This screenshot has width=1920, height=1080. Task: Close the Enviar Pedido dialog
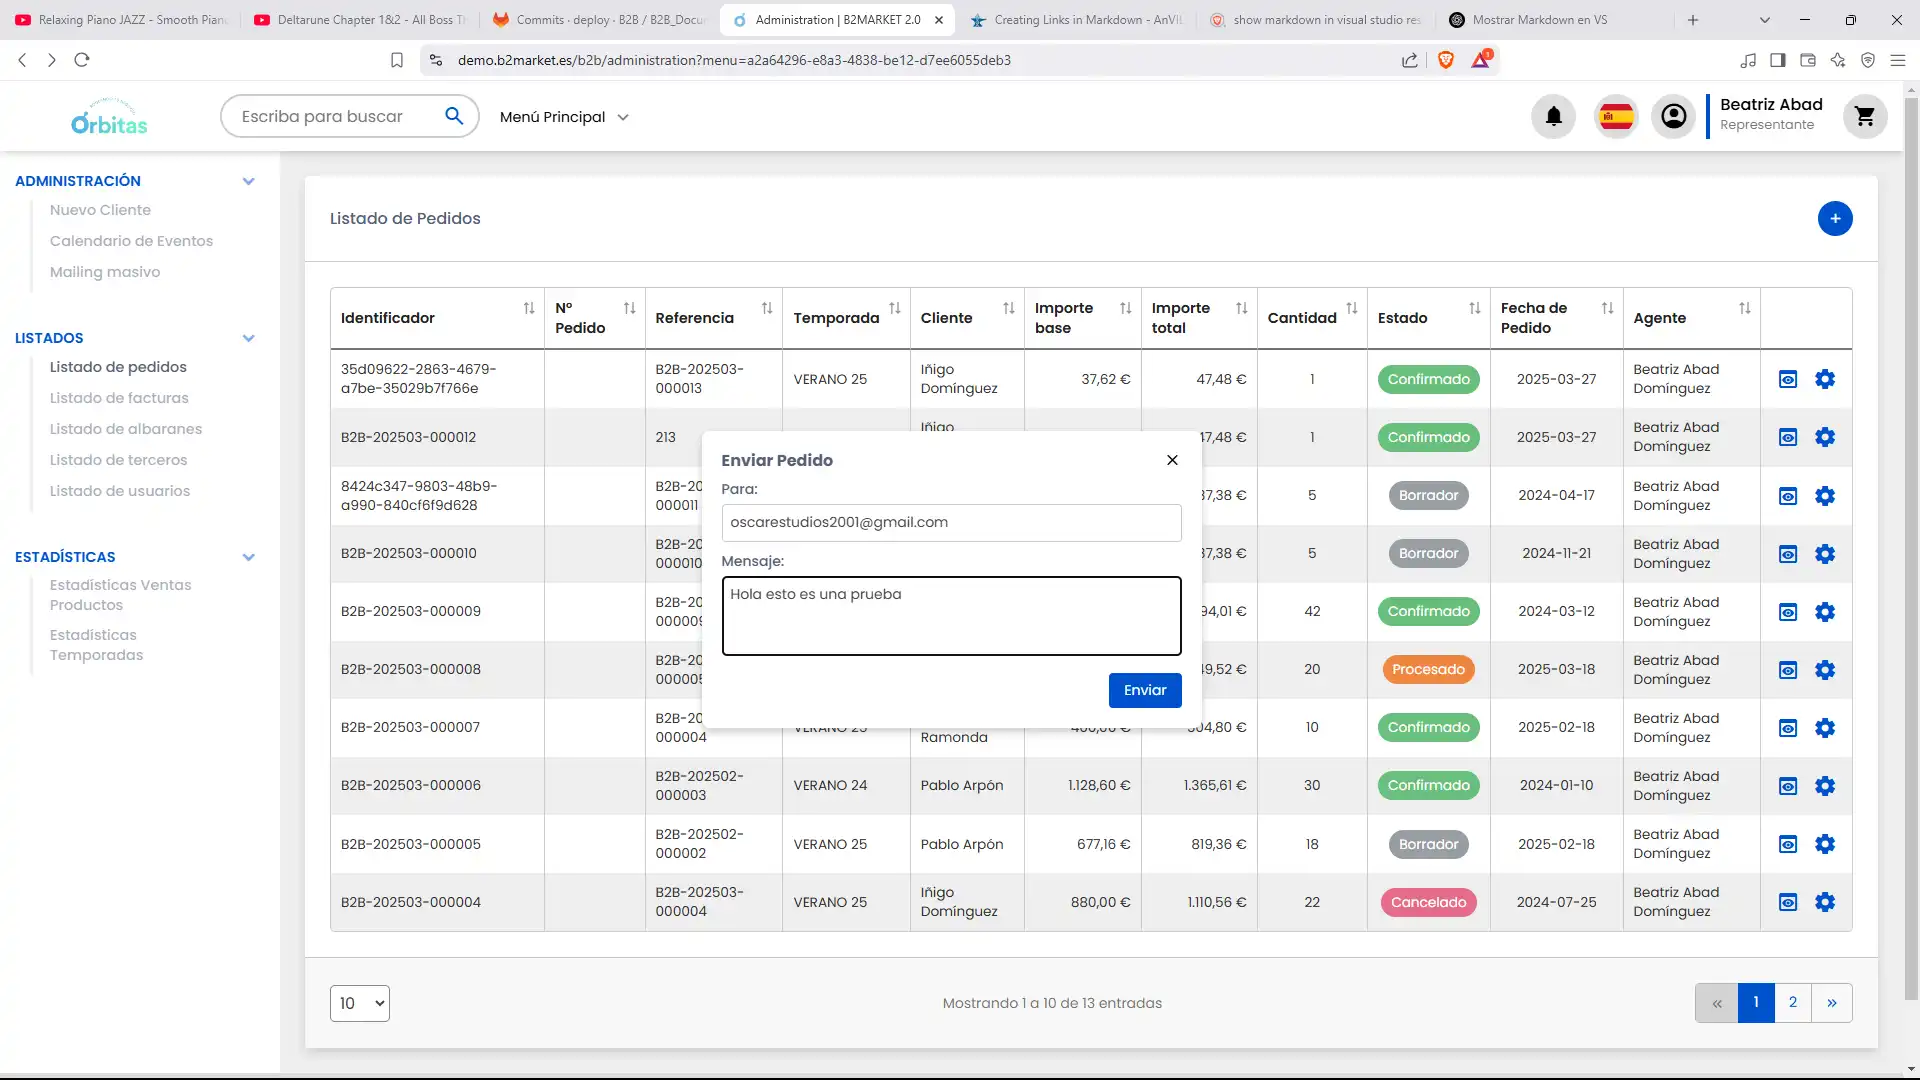pos(1172,460)
